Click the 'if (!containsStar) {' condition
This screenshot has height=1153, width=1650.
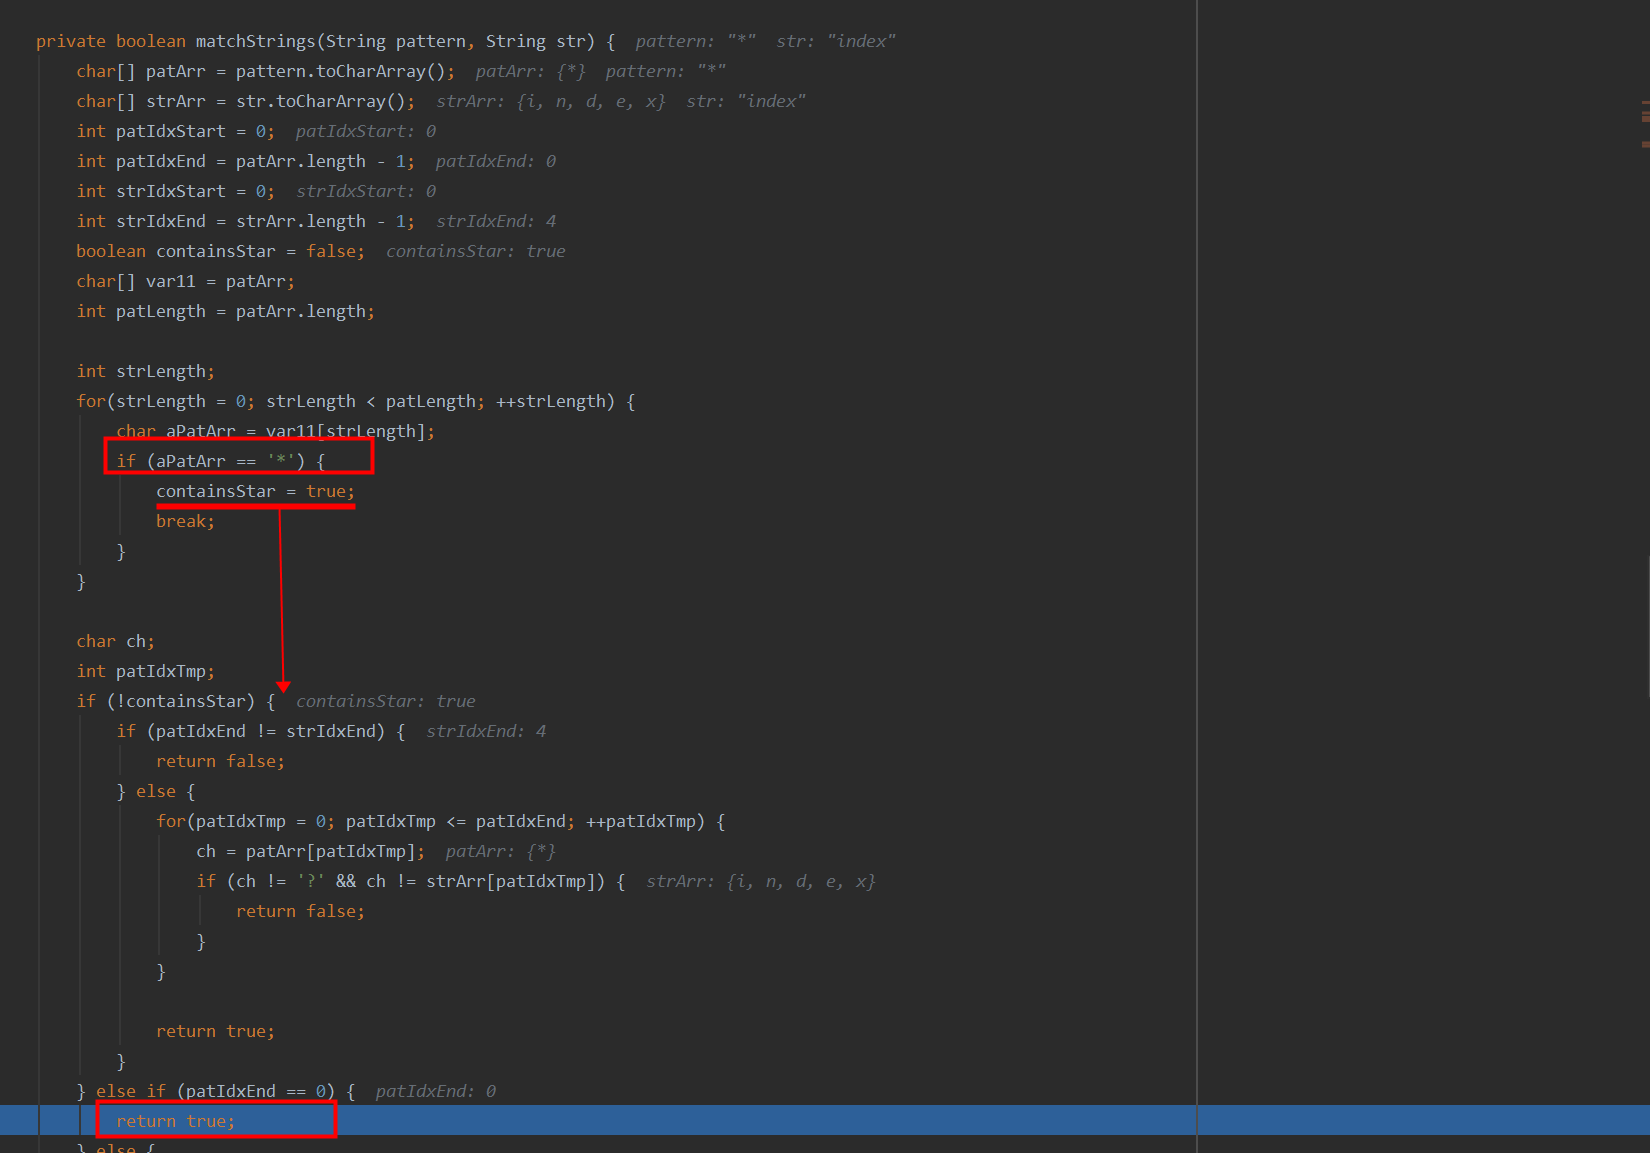[x=175, y=701]
